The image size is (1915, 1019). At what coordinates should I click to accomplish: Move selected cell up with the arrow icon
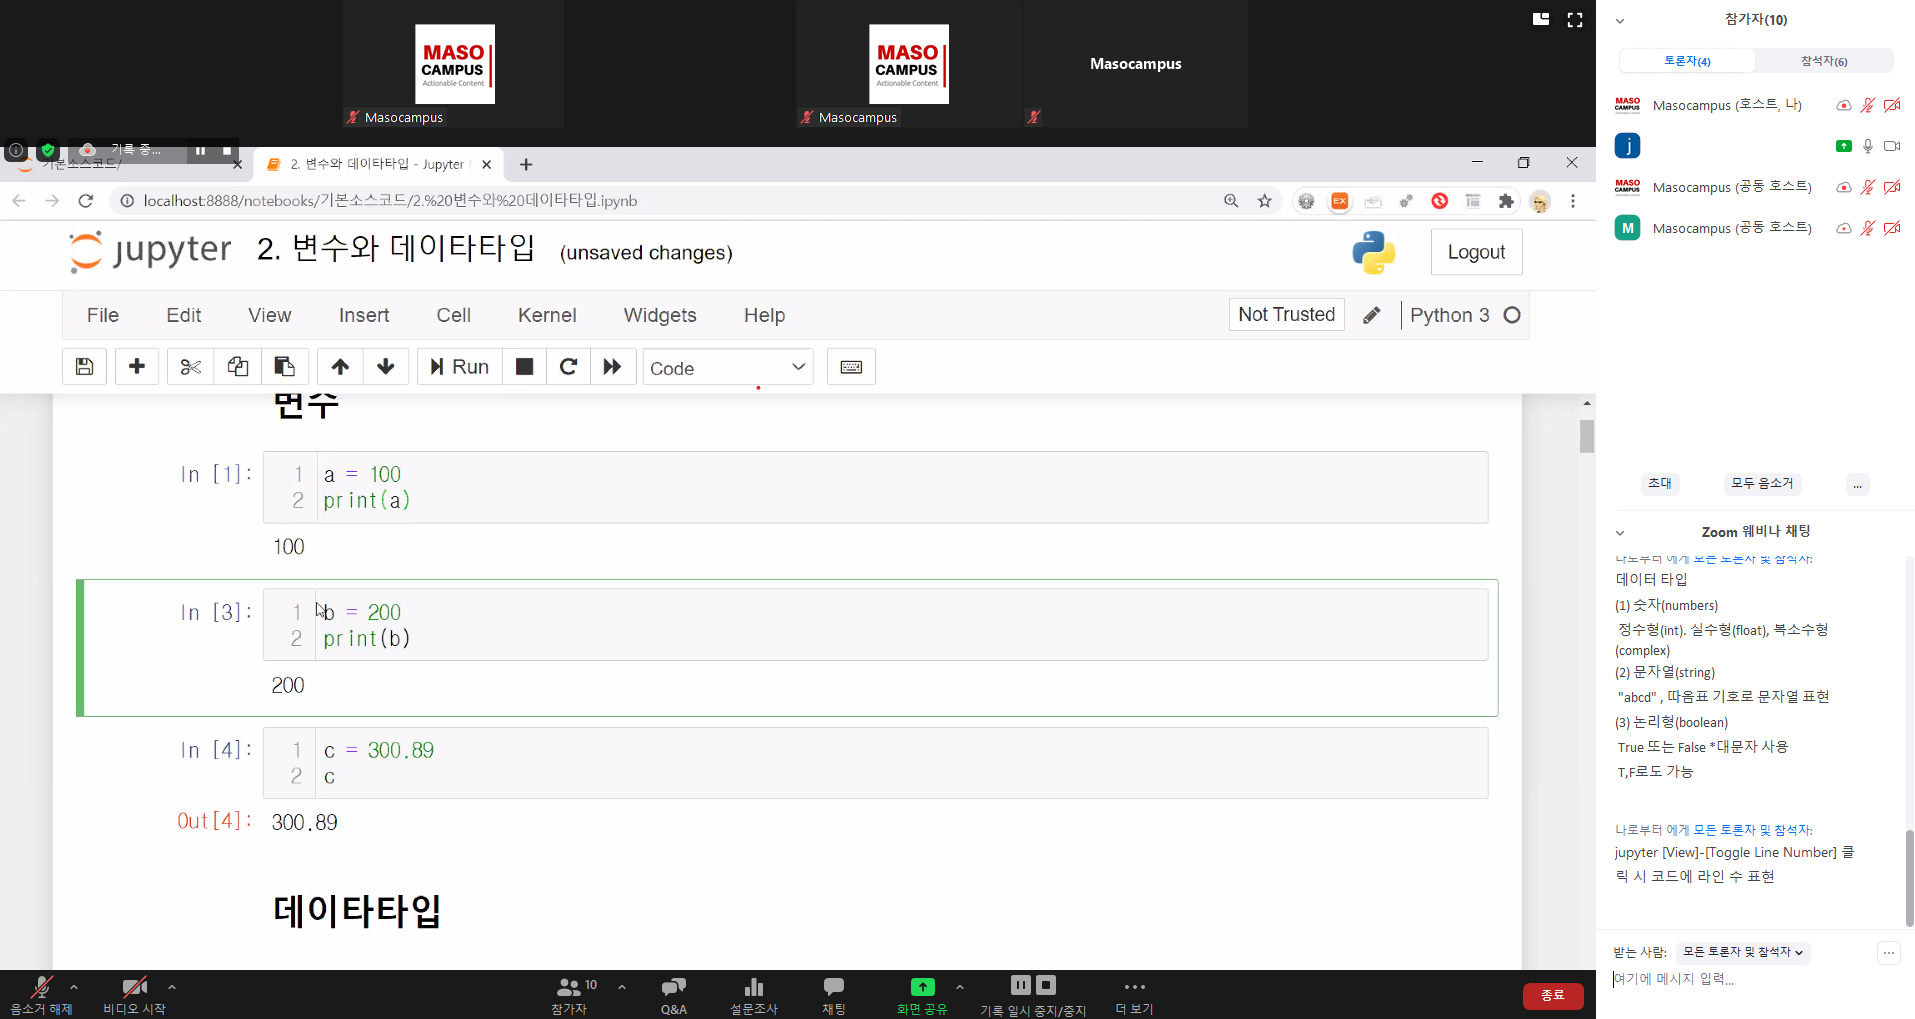[x=340, y=367]
